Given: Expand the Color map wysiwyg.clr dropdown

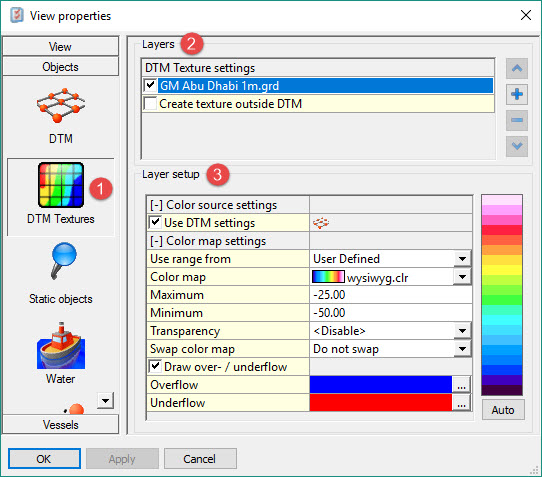Looking at the screenshot, I should pyautogui.click(x=462, y=277).
